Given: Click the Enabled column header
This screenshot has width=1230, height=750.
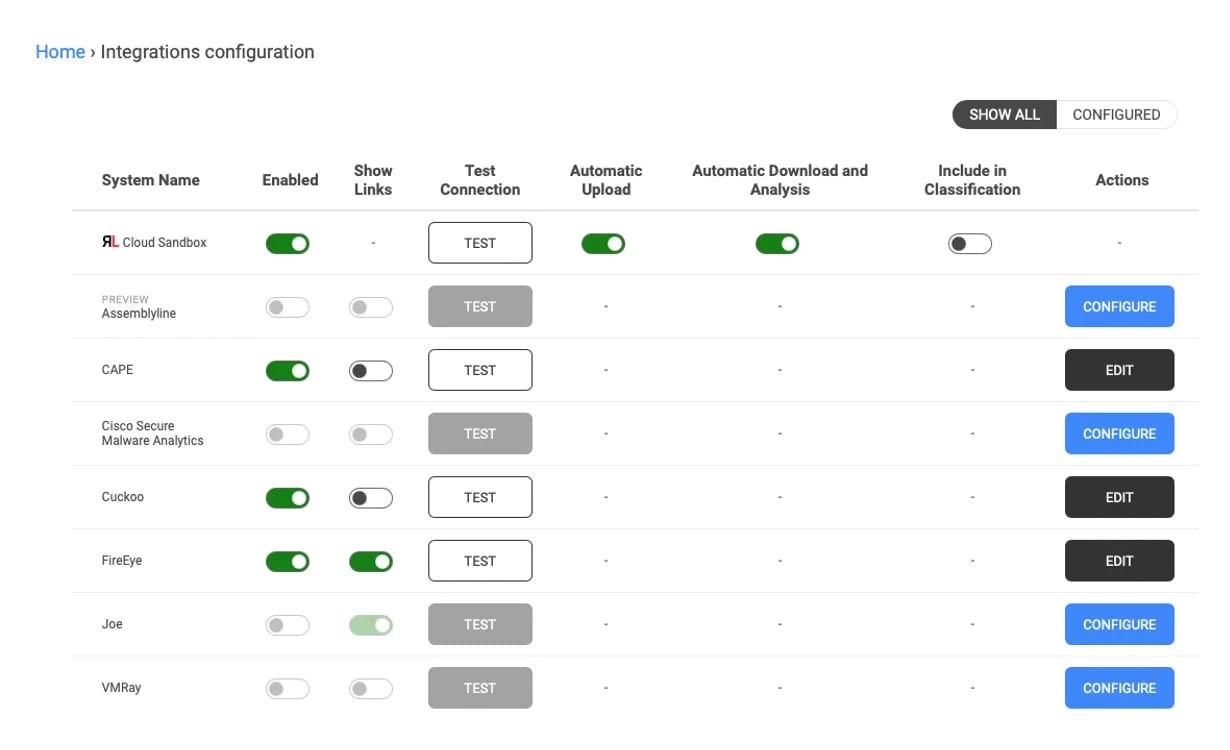Looking at the screenshot, I should (290, 180).
